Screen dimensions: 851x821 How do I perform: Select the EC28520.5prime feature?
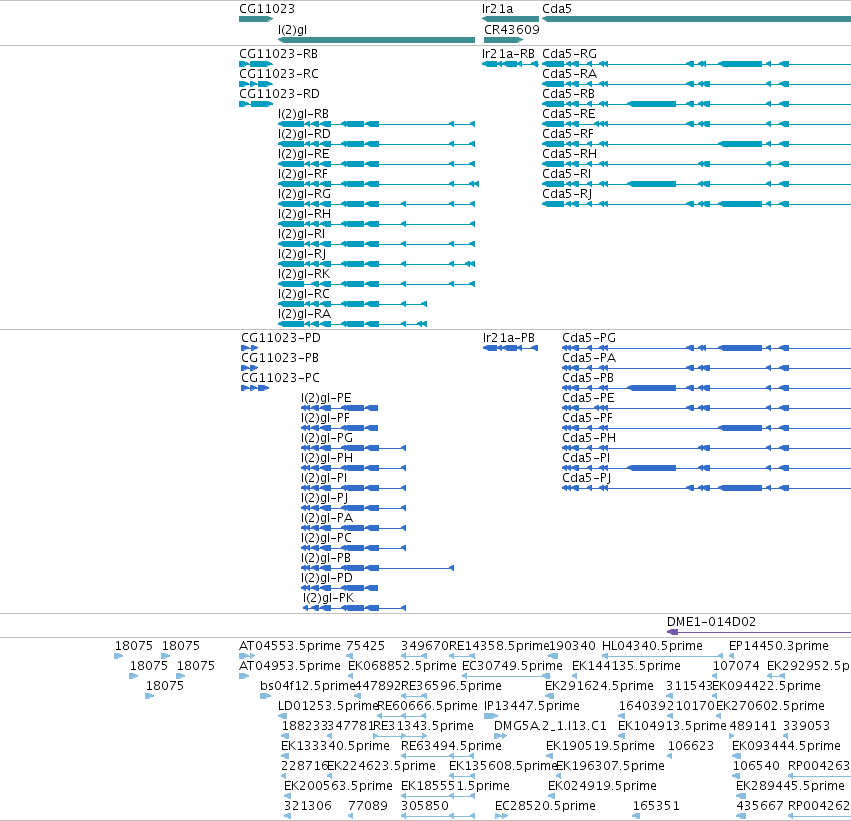tap(501, 816)
